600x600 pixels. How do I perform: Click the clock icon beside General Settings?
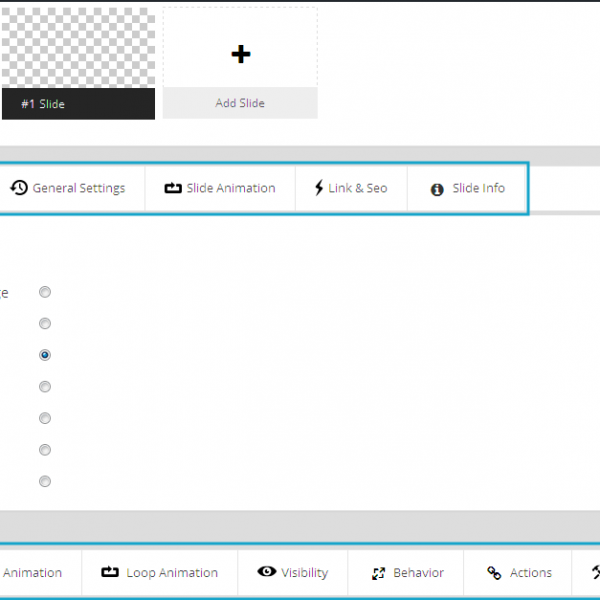19,188
